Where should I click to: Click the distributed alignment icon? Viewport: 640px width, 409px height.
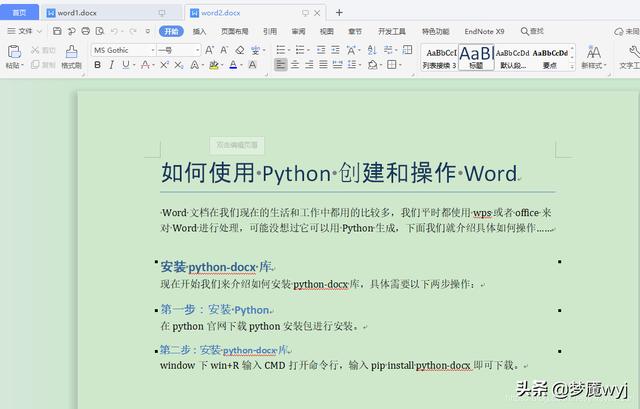(338, 64)
